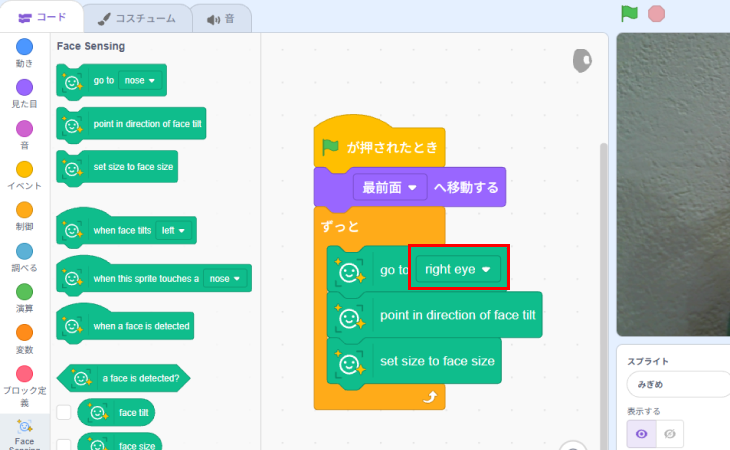730x450 pixels.
Task: Tick the face size reporter checkbox
Action: click(64, 444)
